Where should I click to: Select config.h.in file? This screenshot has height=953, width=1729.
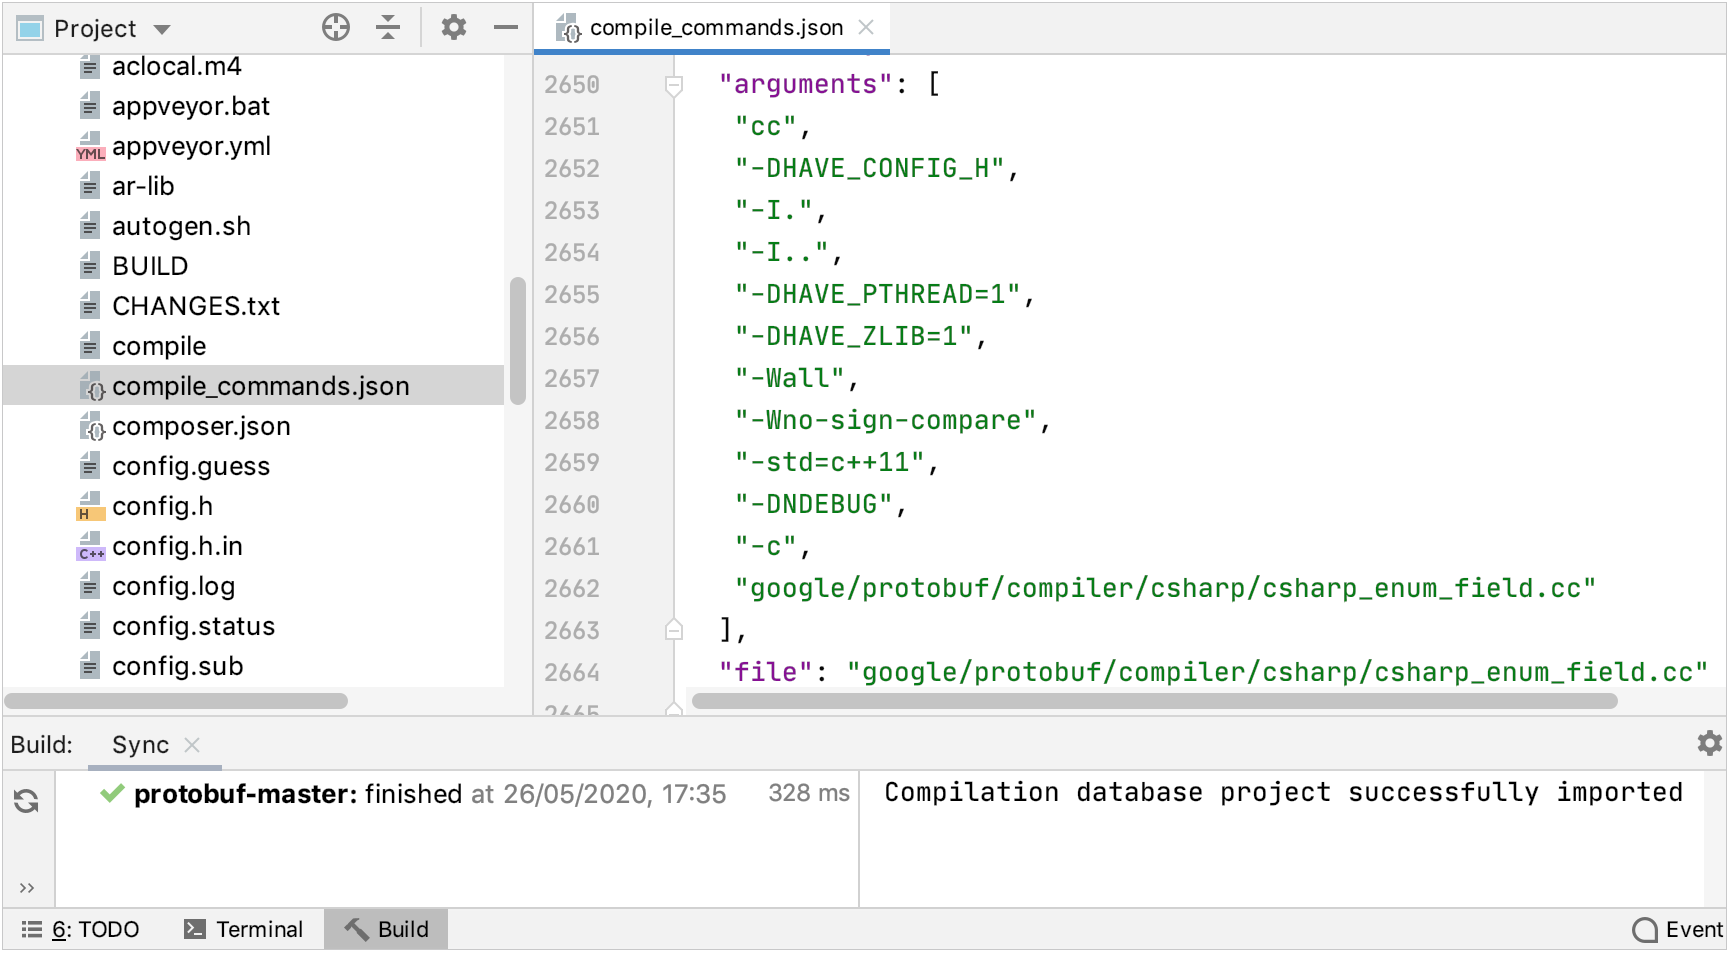click(x=177, y=546)
